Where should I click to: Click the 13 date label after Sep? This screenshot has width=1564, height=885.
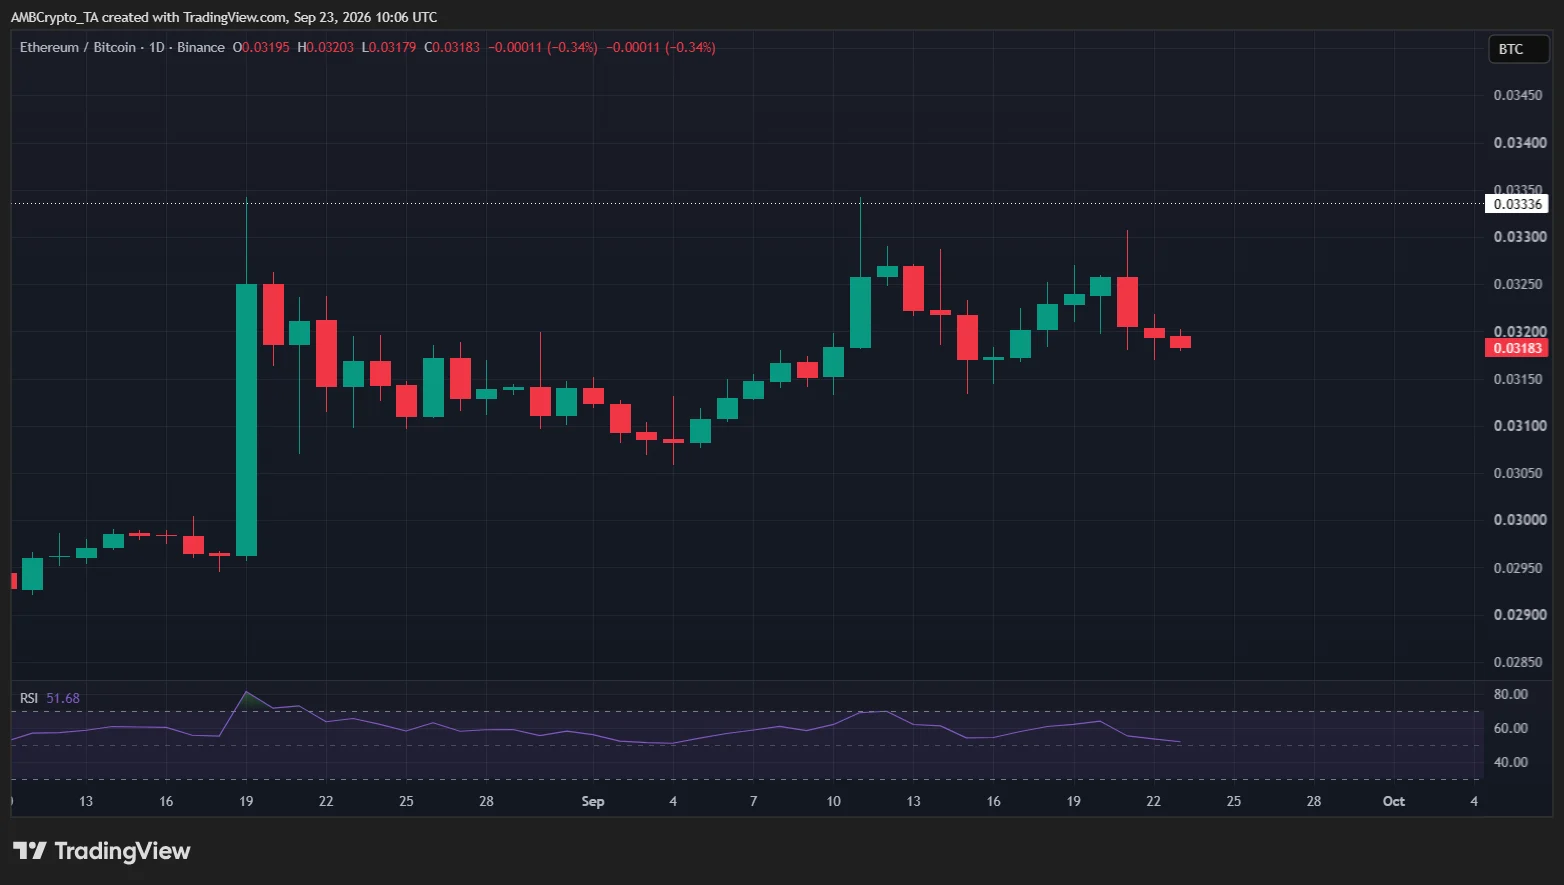(x=913, y=801)
